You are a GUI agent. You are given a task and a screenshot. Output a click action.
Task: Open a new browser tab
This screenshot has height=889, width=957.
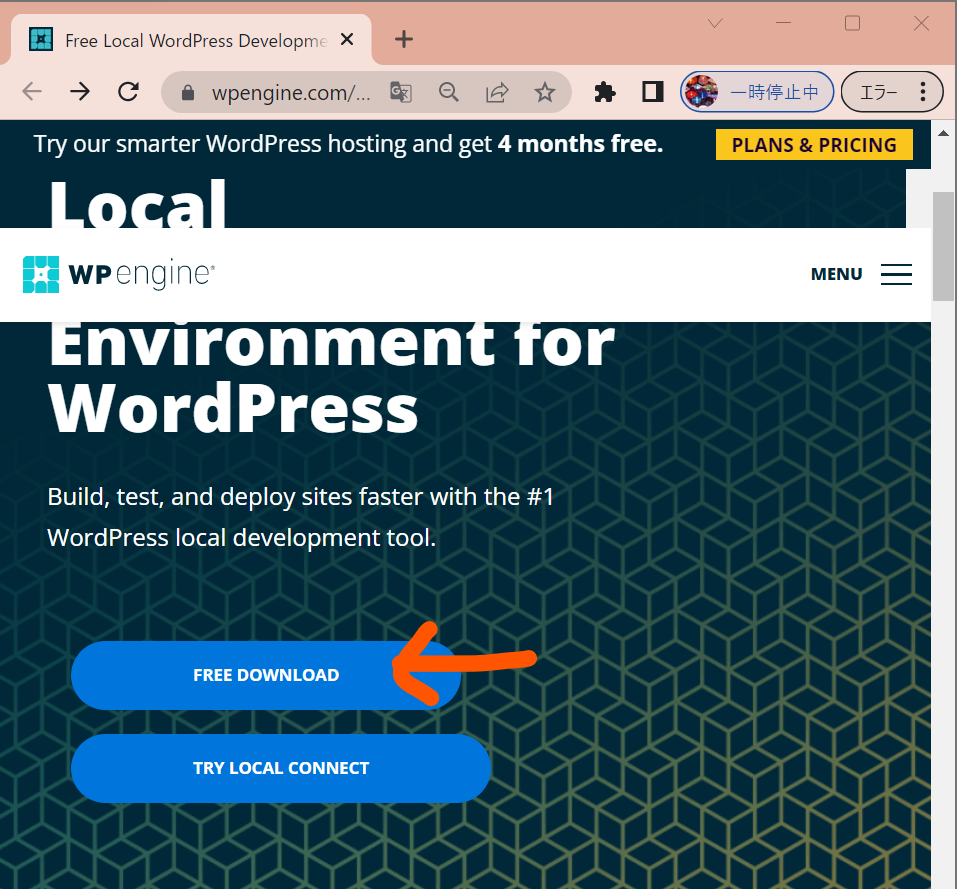coord(403,40)
